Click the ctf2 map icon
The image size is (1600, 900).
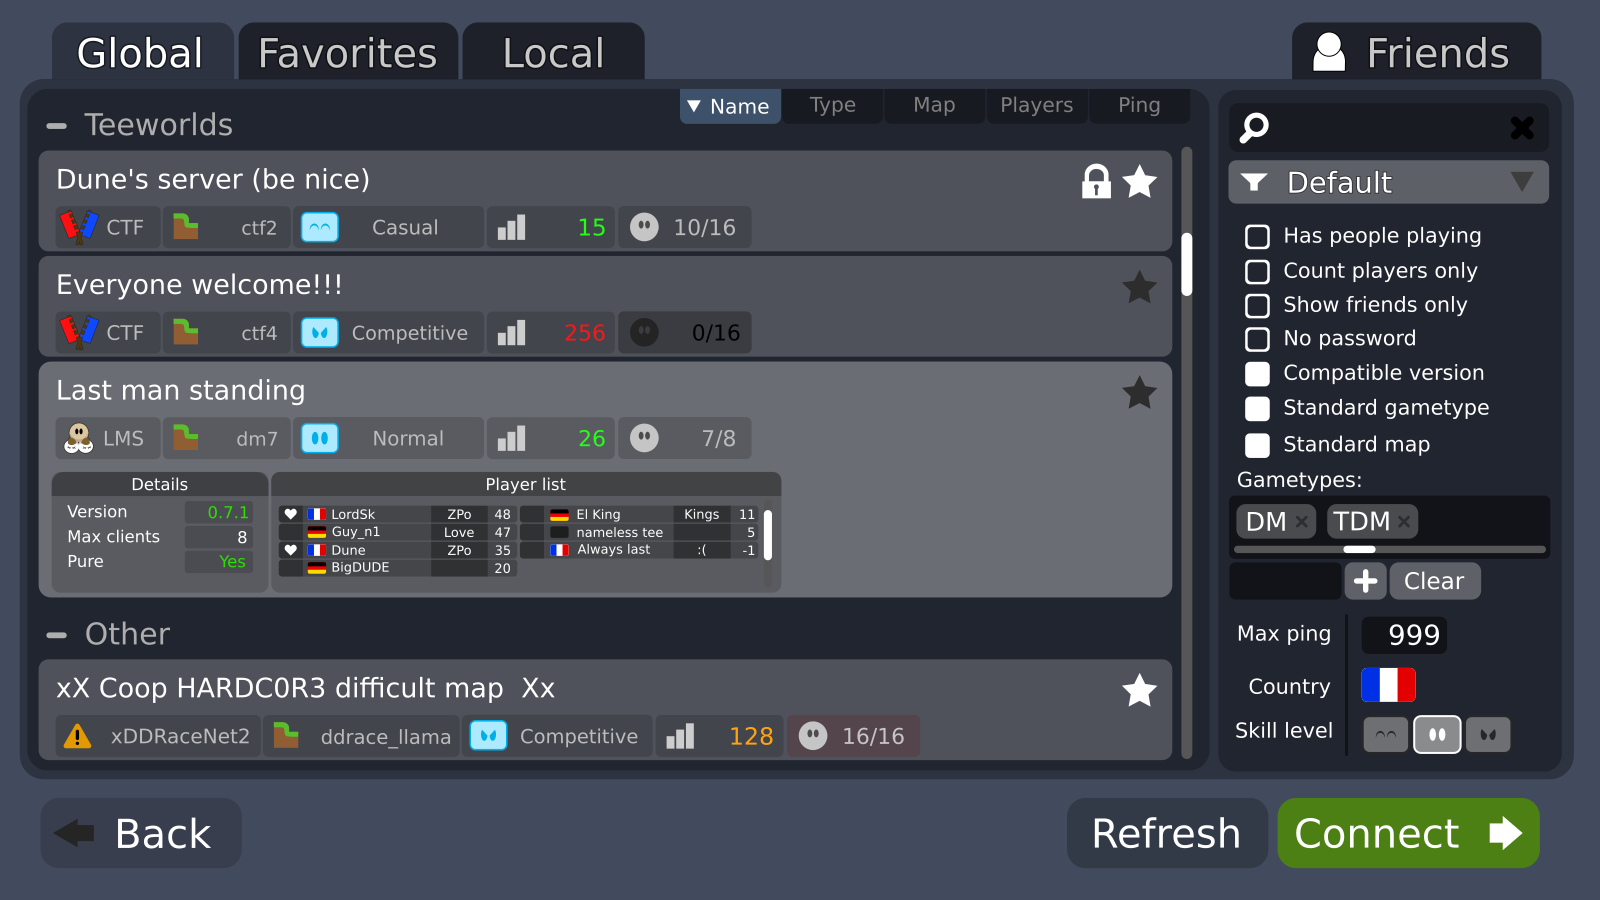[186, 227]
